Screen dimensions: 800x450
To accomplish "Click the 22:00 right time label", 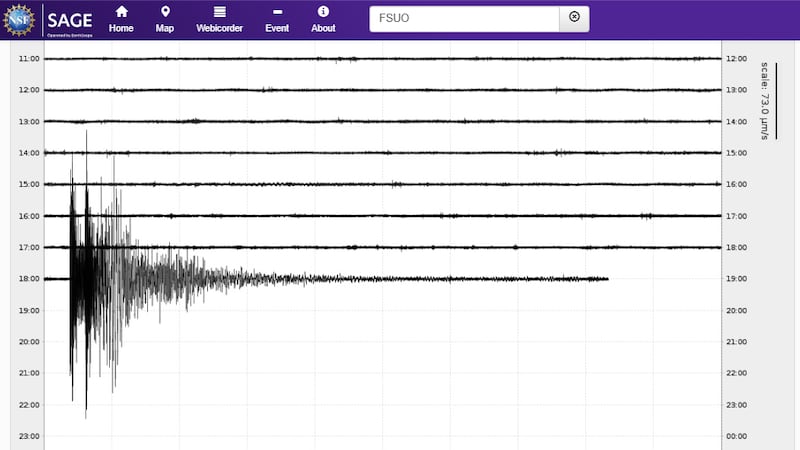I will coord(736,373).
